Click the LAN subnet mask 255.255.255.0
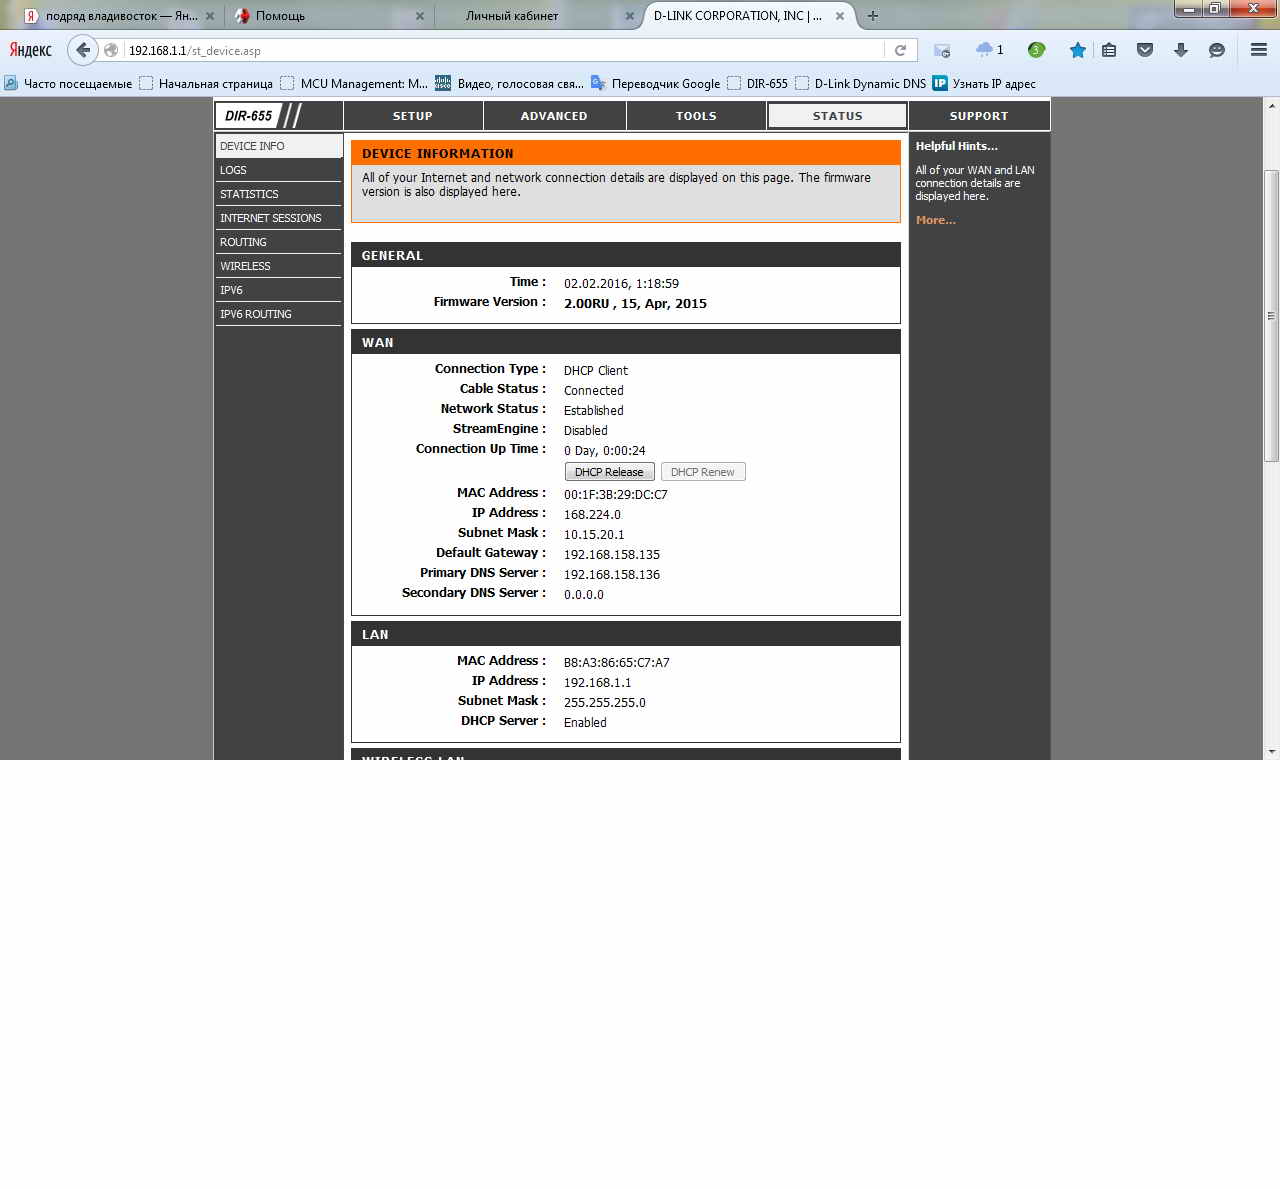Screen dimensions: 1280x1189 click(605, 703)
